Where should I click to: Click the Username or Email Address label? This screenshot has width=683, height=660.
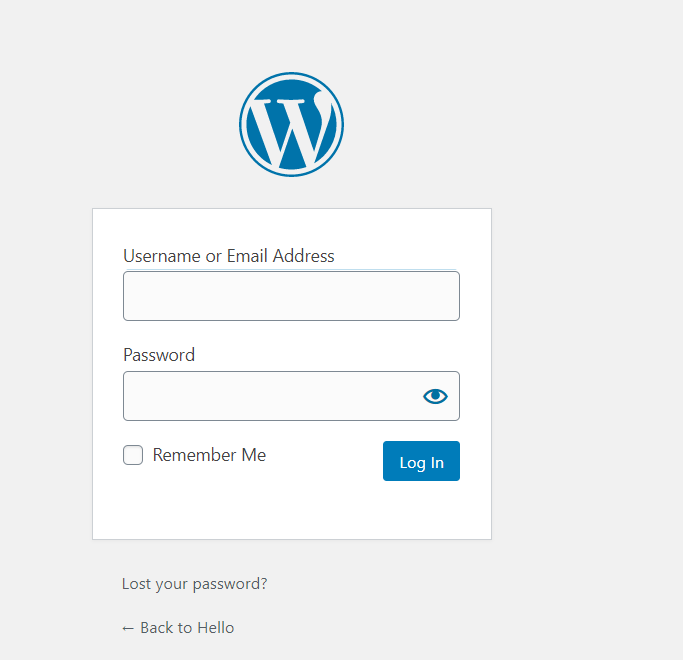click(x=228, y=256)
